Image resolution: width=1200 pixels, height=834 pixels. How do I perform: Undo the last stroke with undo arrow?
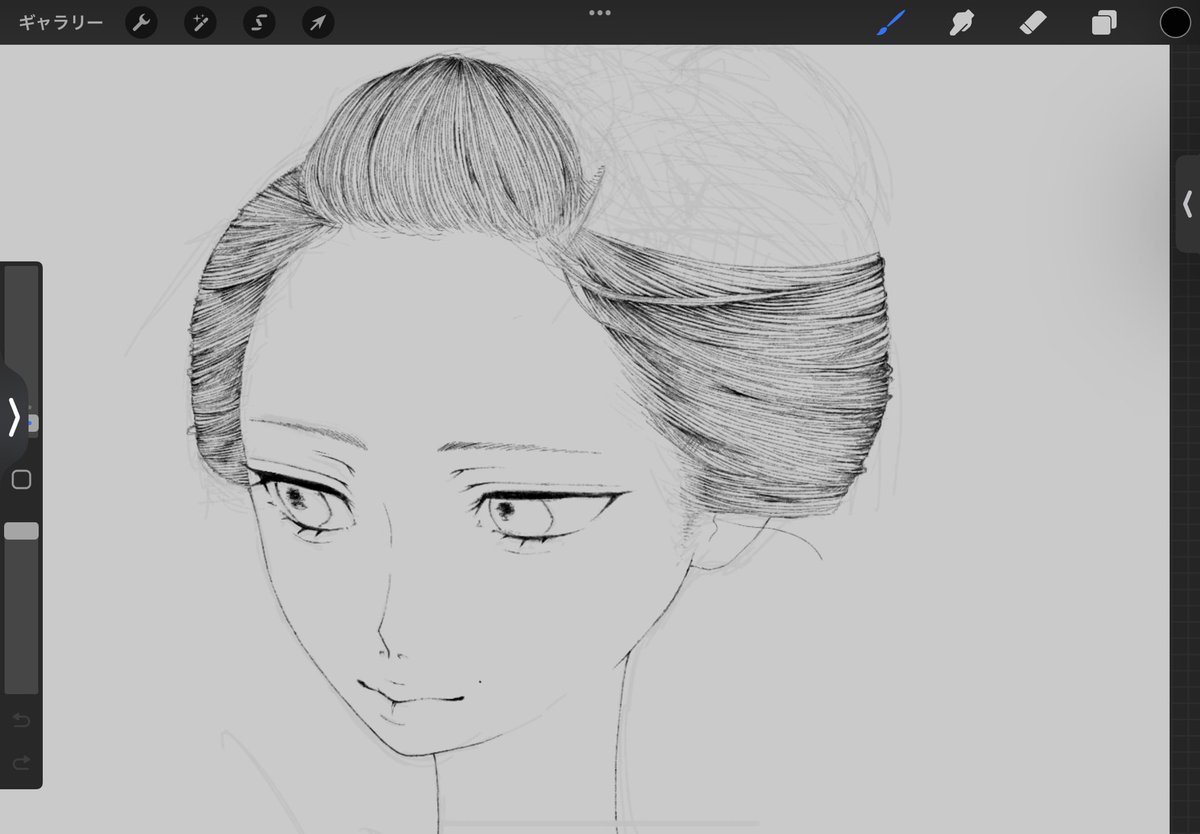point(21,721)
